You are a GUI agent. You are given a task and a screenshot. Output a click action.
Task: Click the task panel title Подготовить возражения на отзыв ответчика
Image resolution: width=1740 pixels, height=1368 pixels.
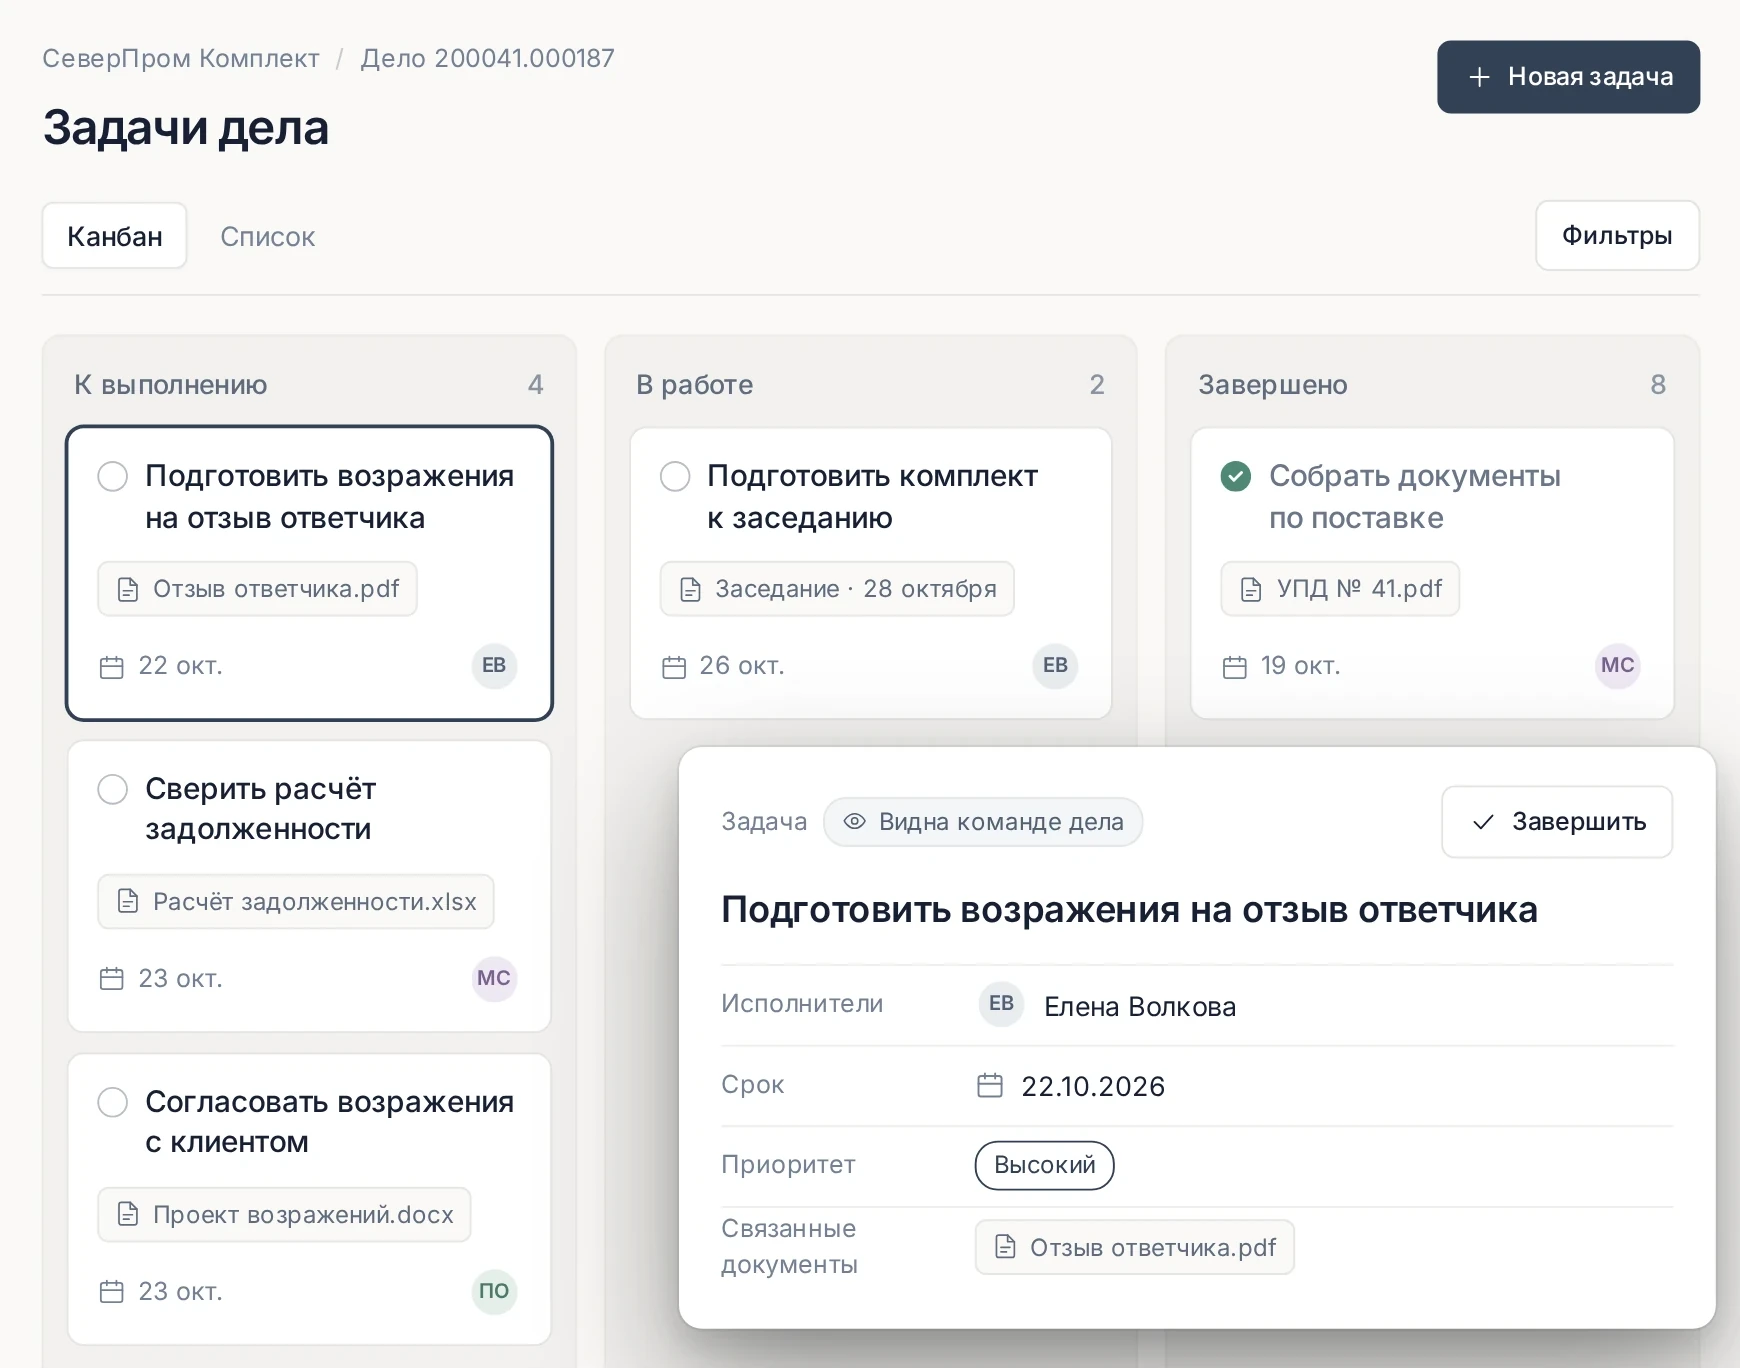pos(1129,910)
